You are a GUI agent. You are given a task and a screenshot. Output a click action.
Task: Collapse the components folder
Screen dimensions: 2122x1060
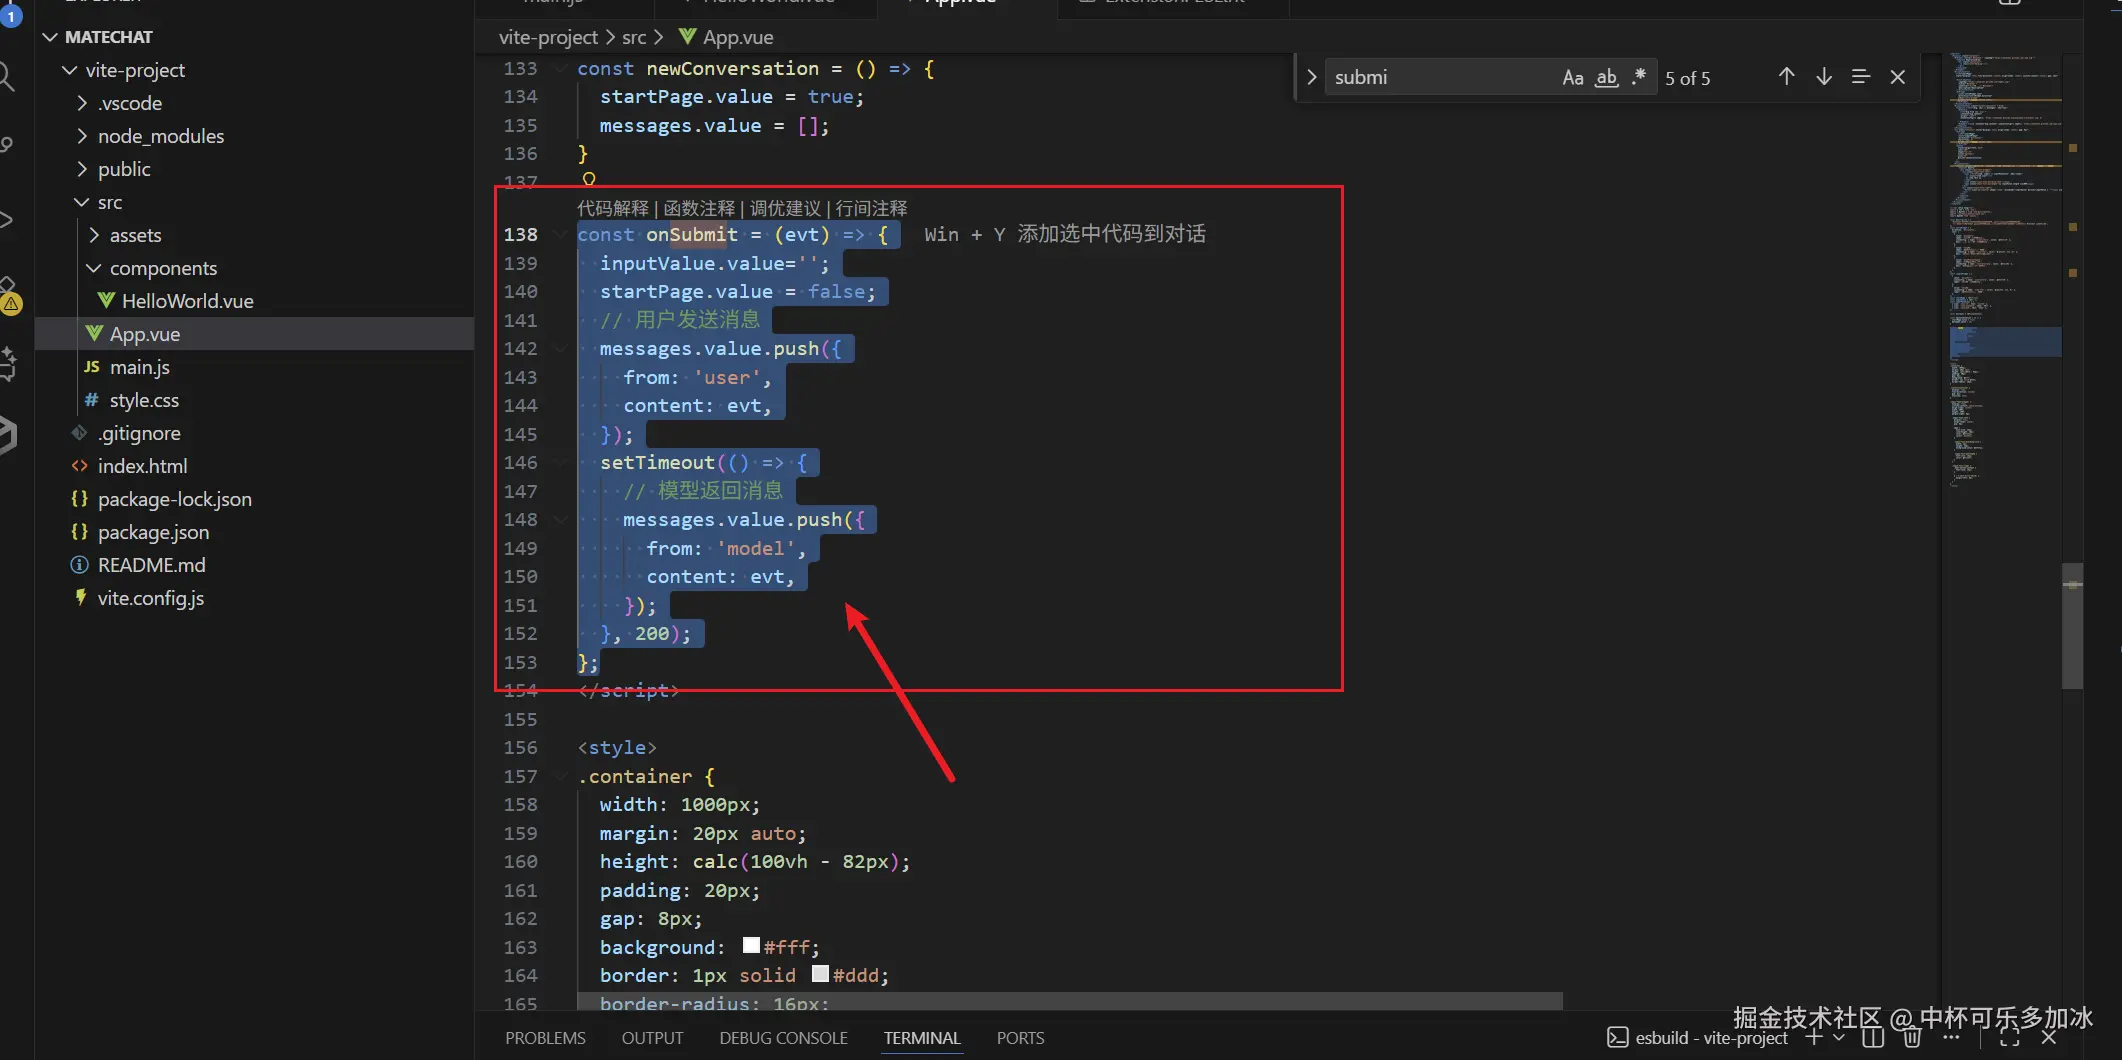[x=162, y=268]
